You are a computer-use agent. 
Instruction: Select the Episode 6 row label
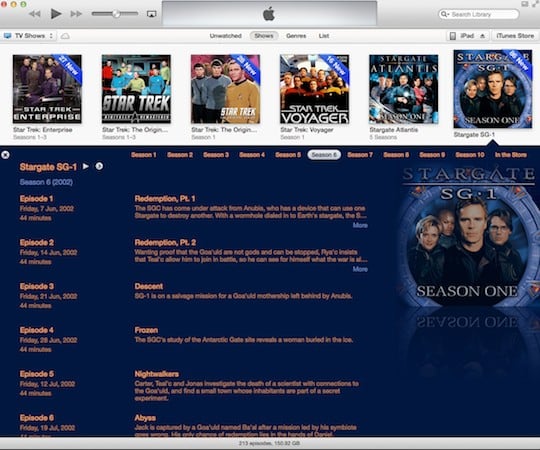[x=37, y=418]
